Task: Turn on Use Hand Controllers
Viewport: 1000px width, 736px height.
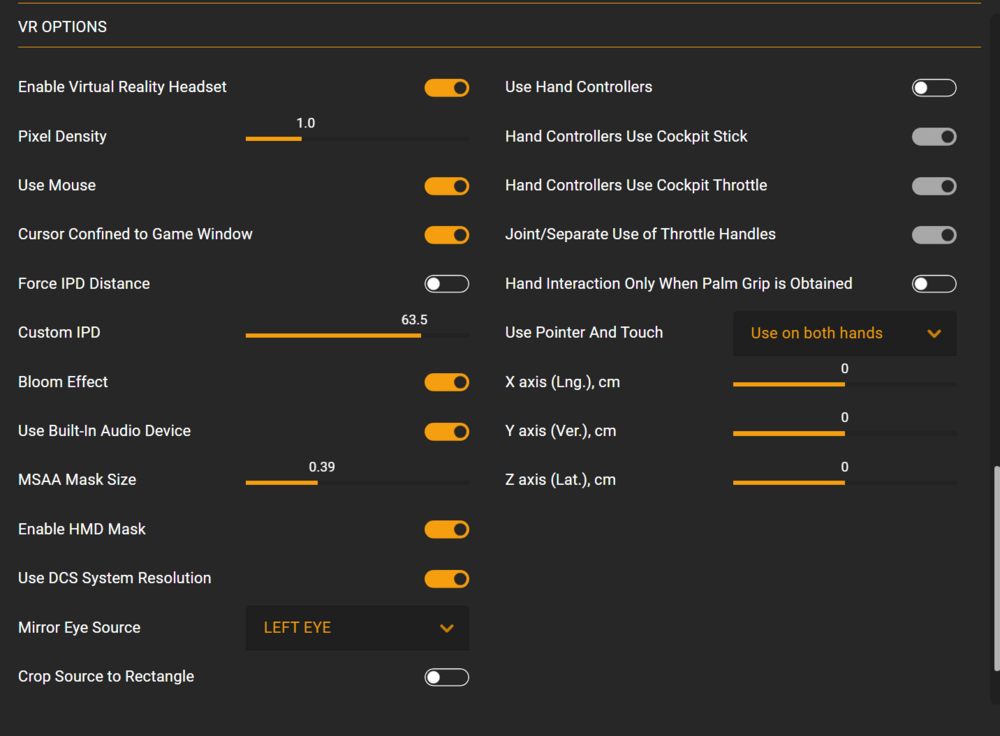Action: (934, 88)
